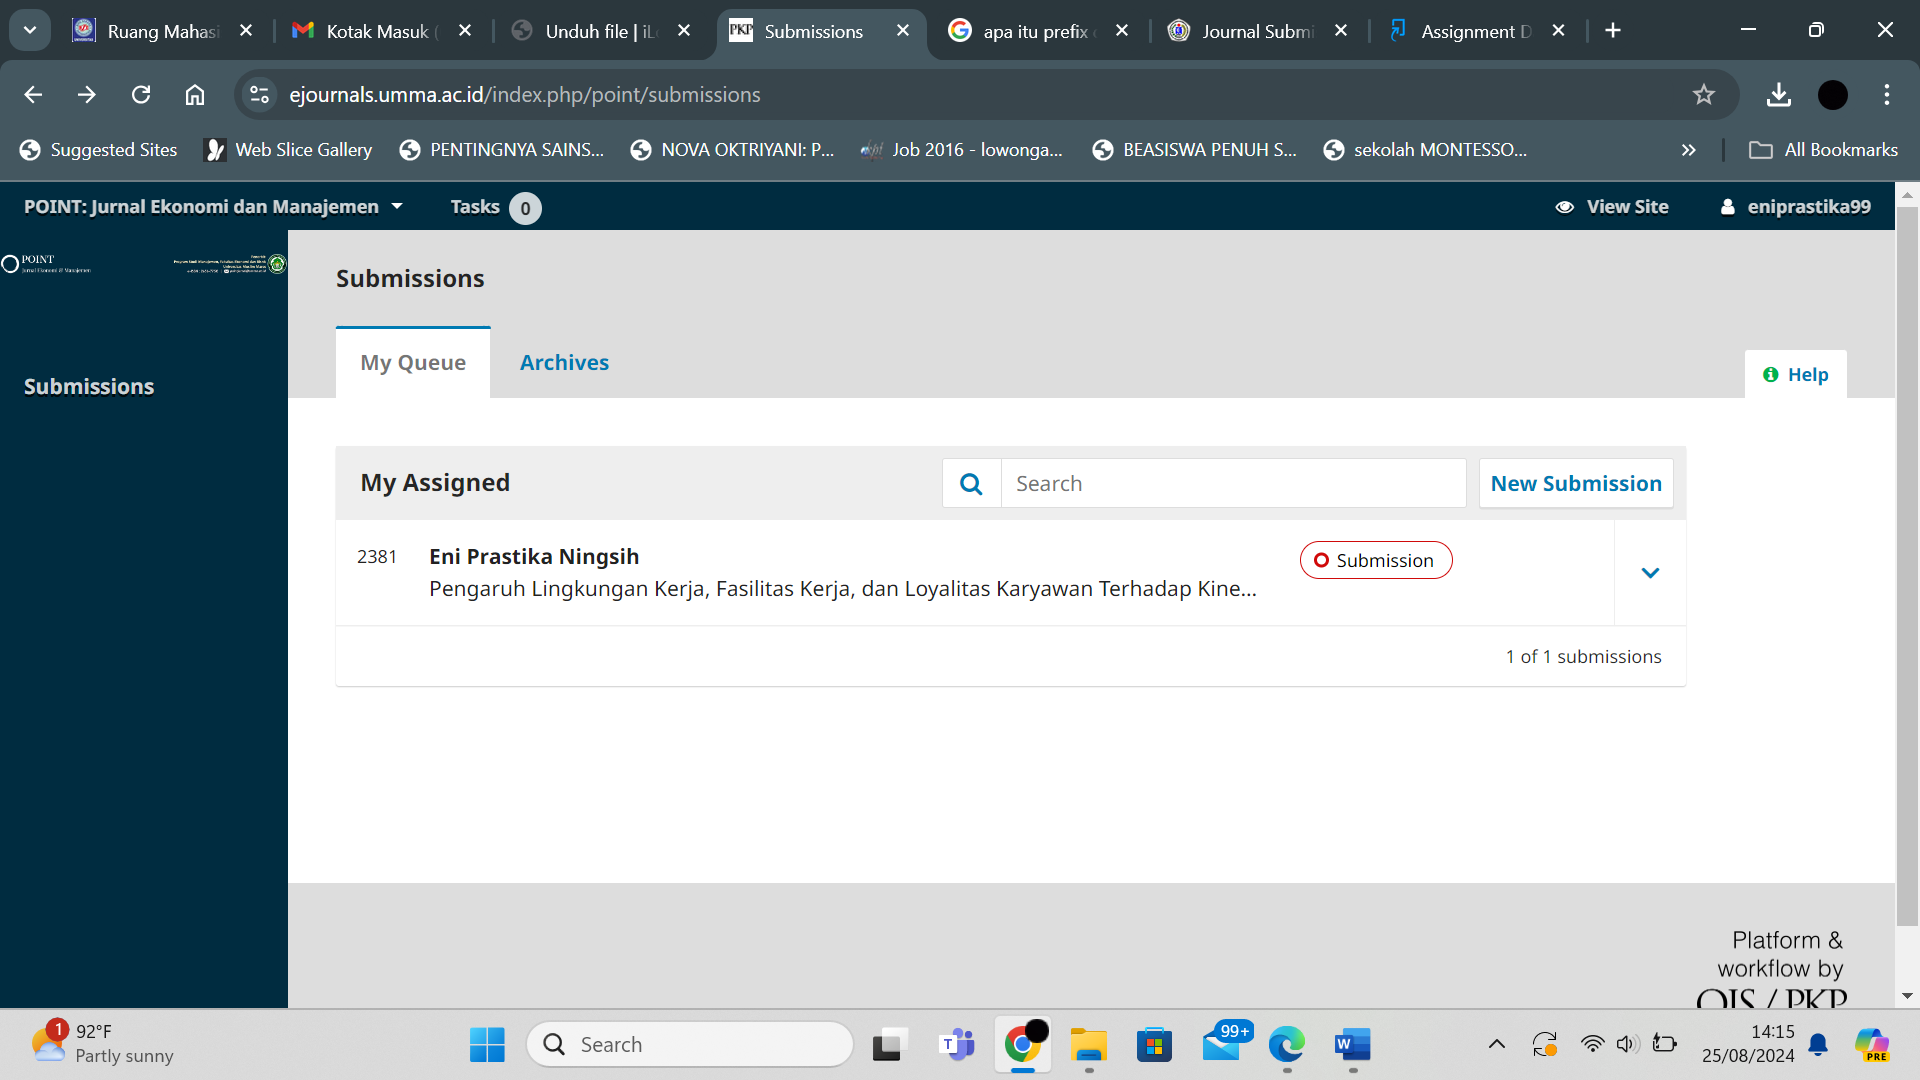The width and height of the screenshot is (1920, 1080).
Task: Click the Windows taskbar Search box
Action: 690,1044
